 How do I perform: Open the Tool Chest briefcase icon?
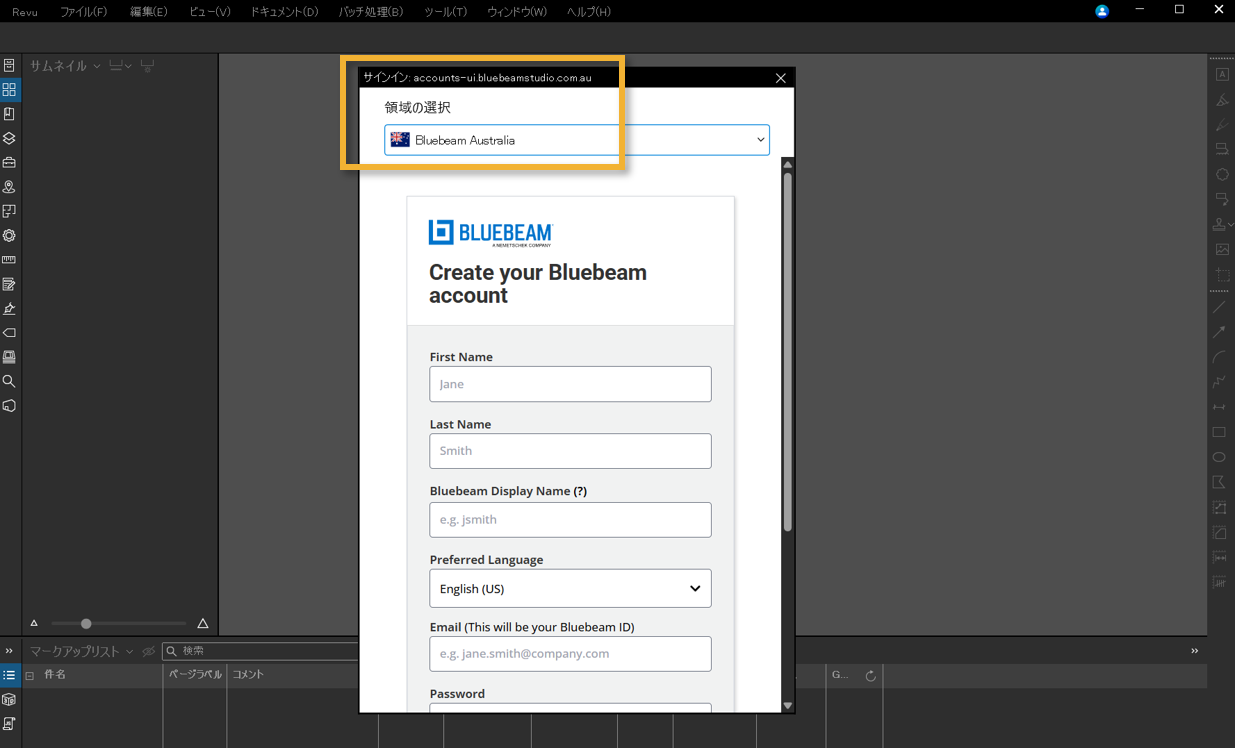tap(9, 162)
